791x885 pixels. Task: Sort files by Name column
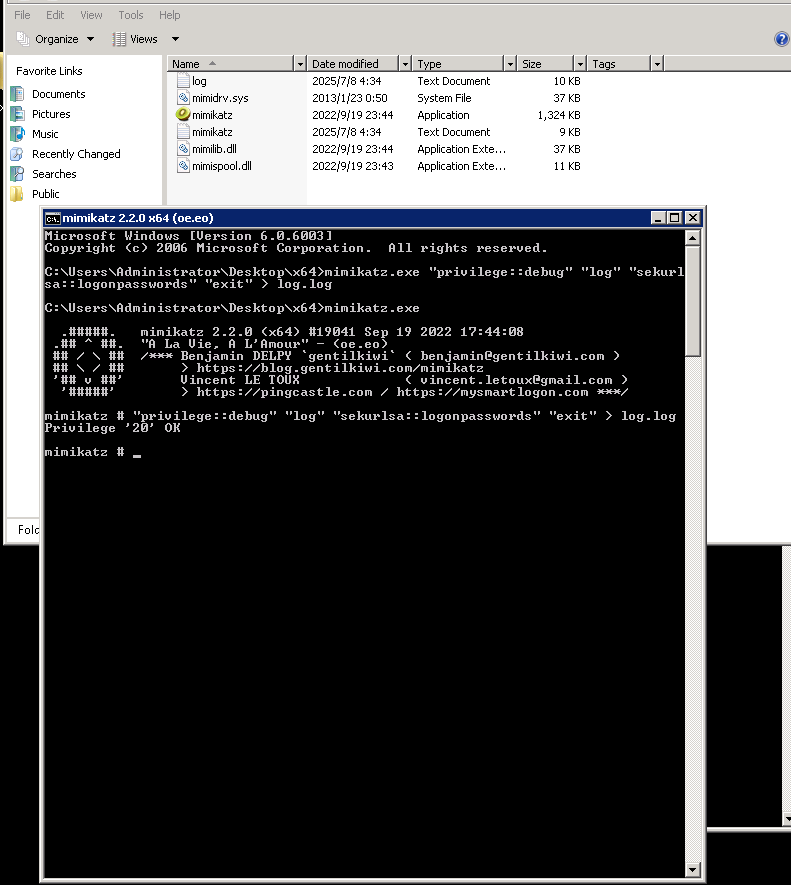pyautogui.click(x=230, y=64)
